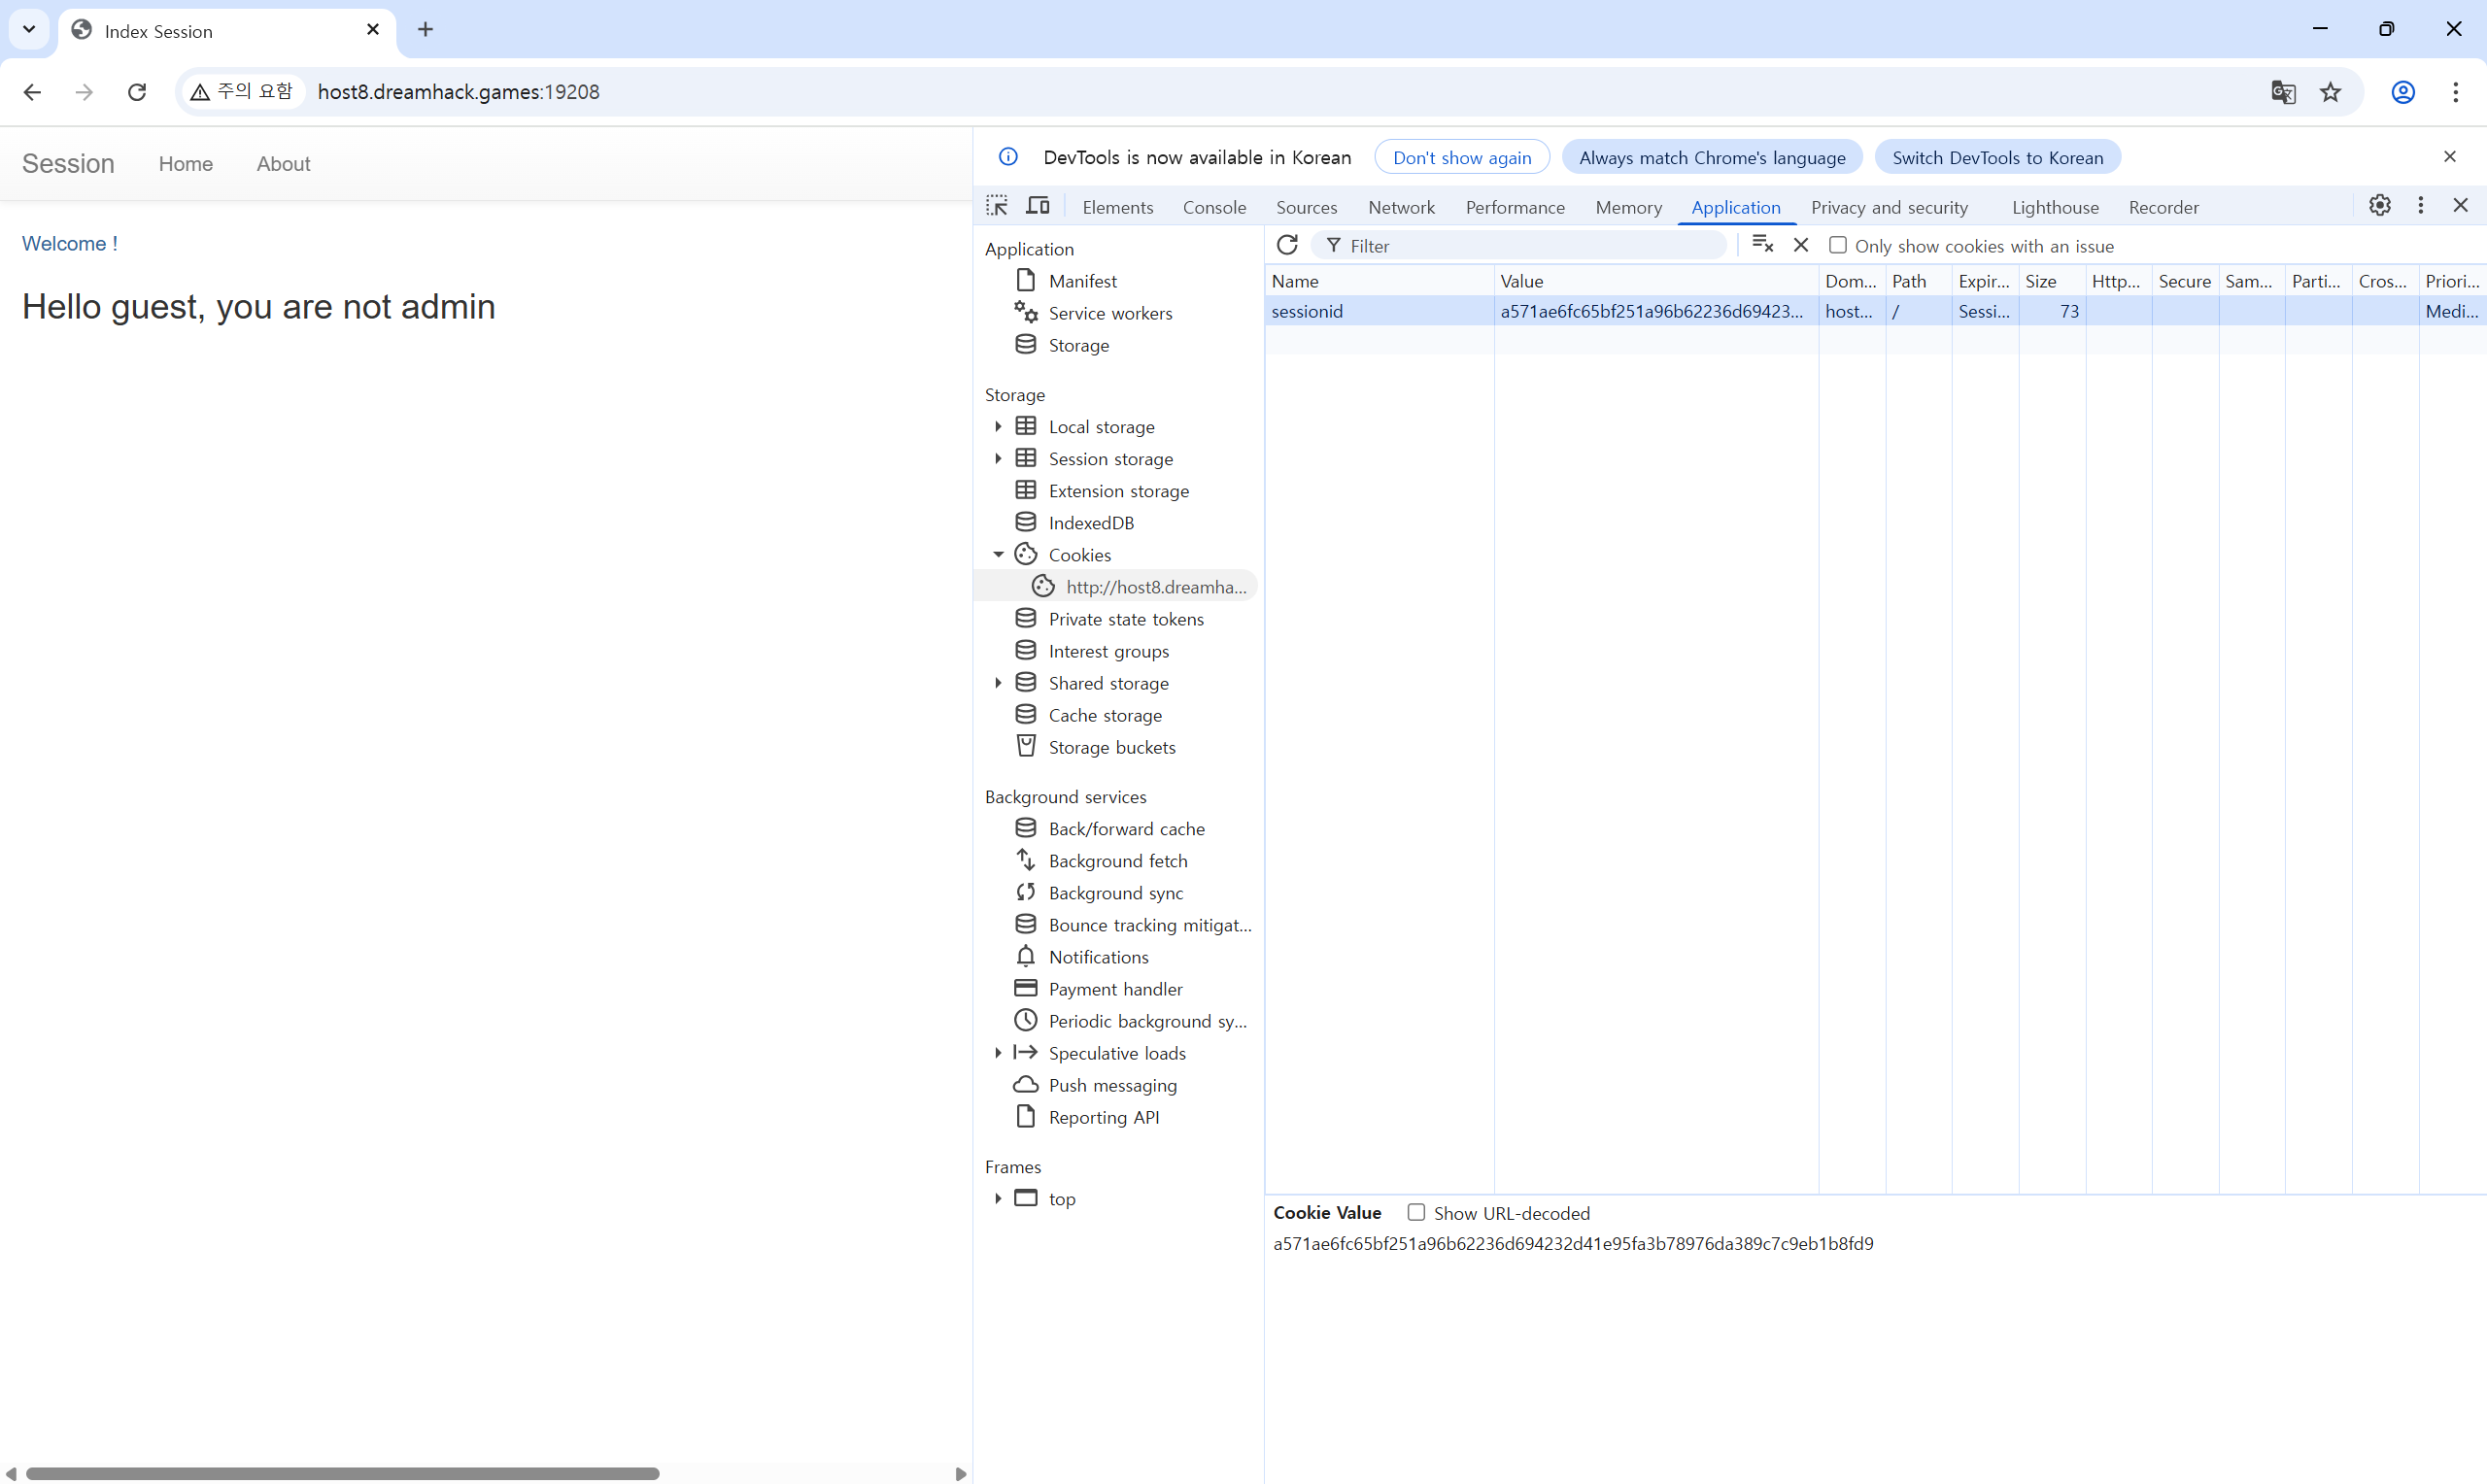The image size is (2487, 1484).
Task: Click the inspect element picker icon
Action: click(x=996, y=206)
